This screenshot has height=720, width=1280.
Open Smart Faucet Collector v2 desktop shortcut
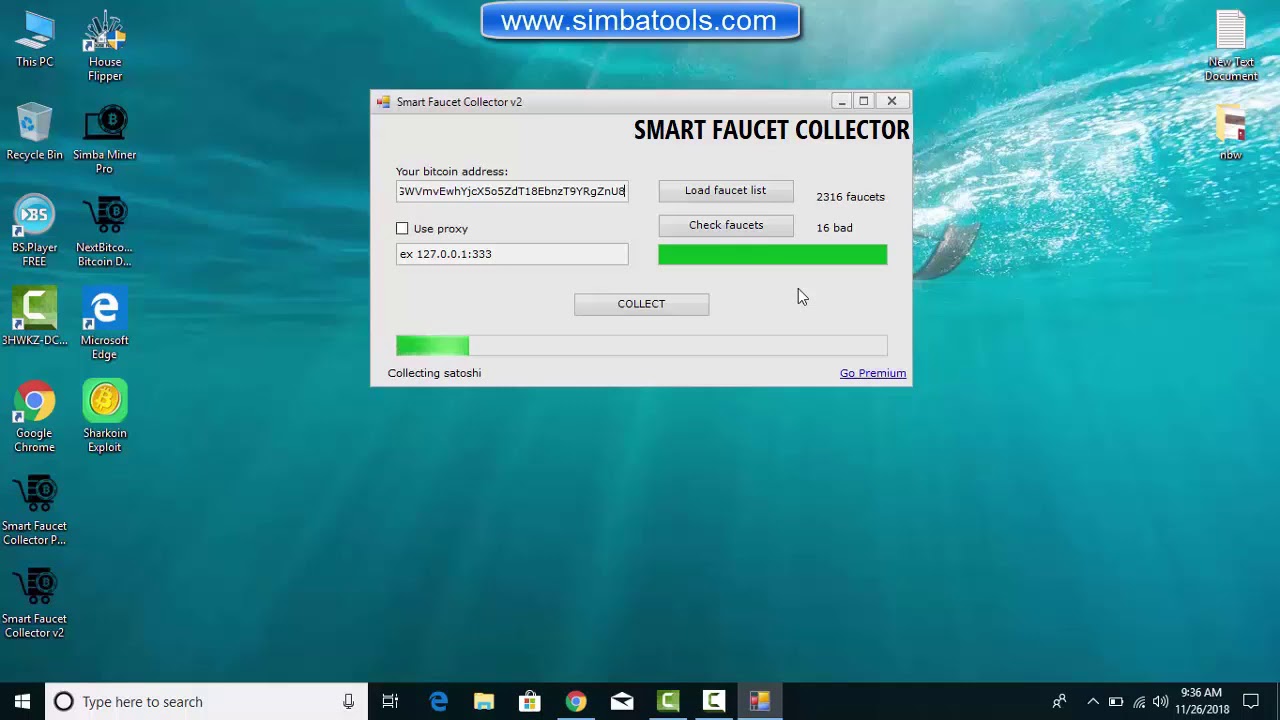click(x=34, y=605)
